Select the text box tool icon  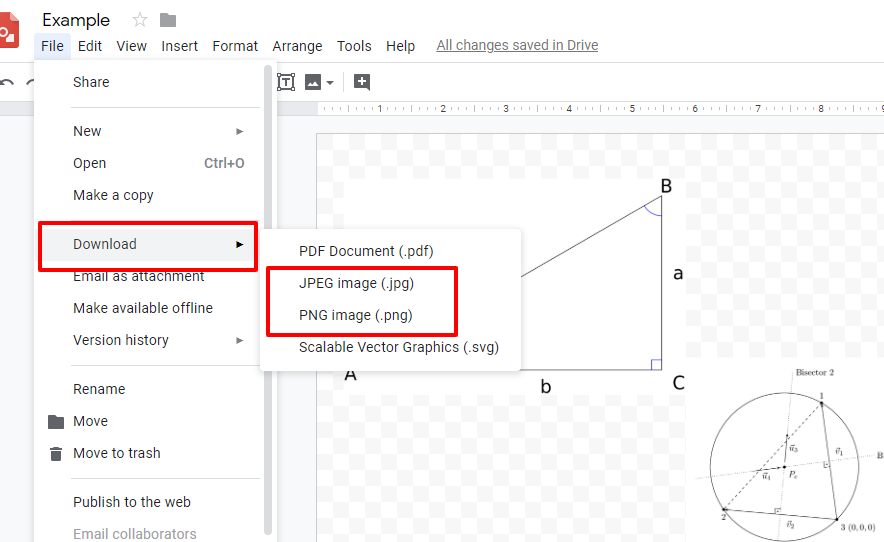click(286, 82)
